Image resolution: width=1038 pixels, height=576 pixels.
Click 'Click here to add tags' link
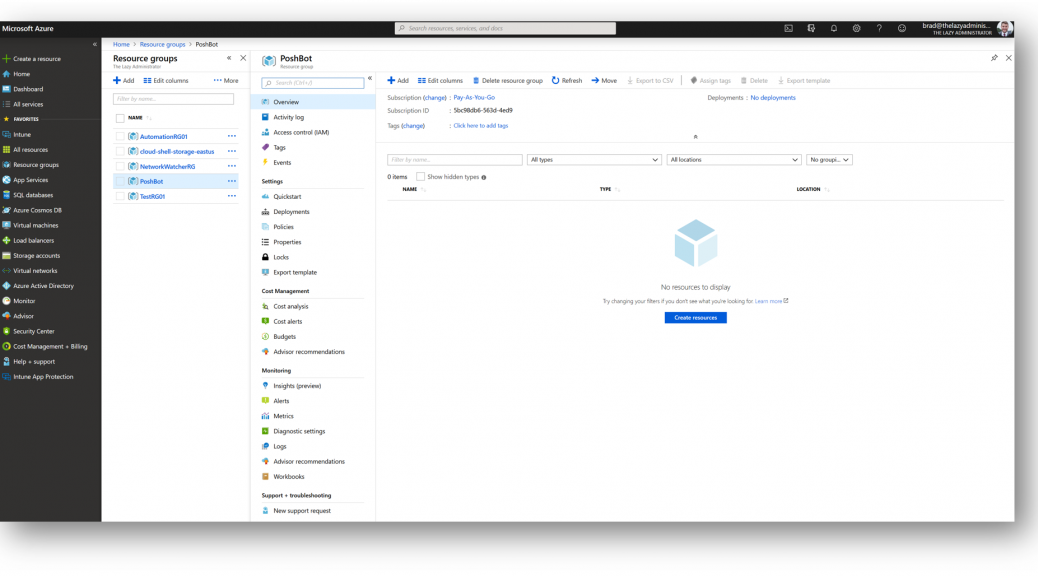point(481,126)
